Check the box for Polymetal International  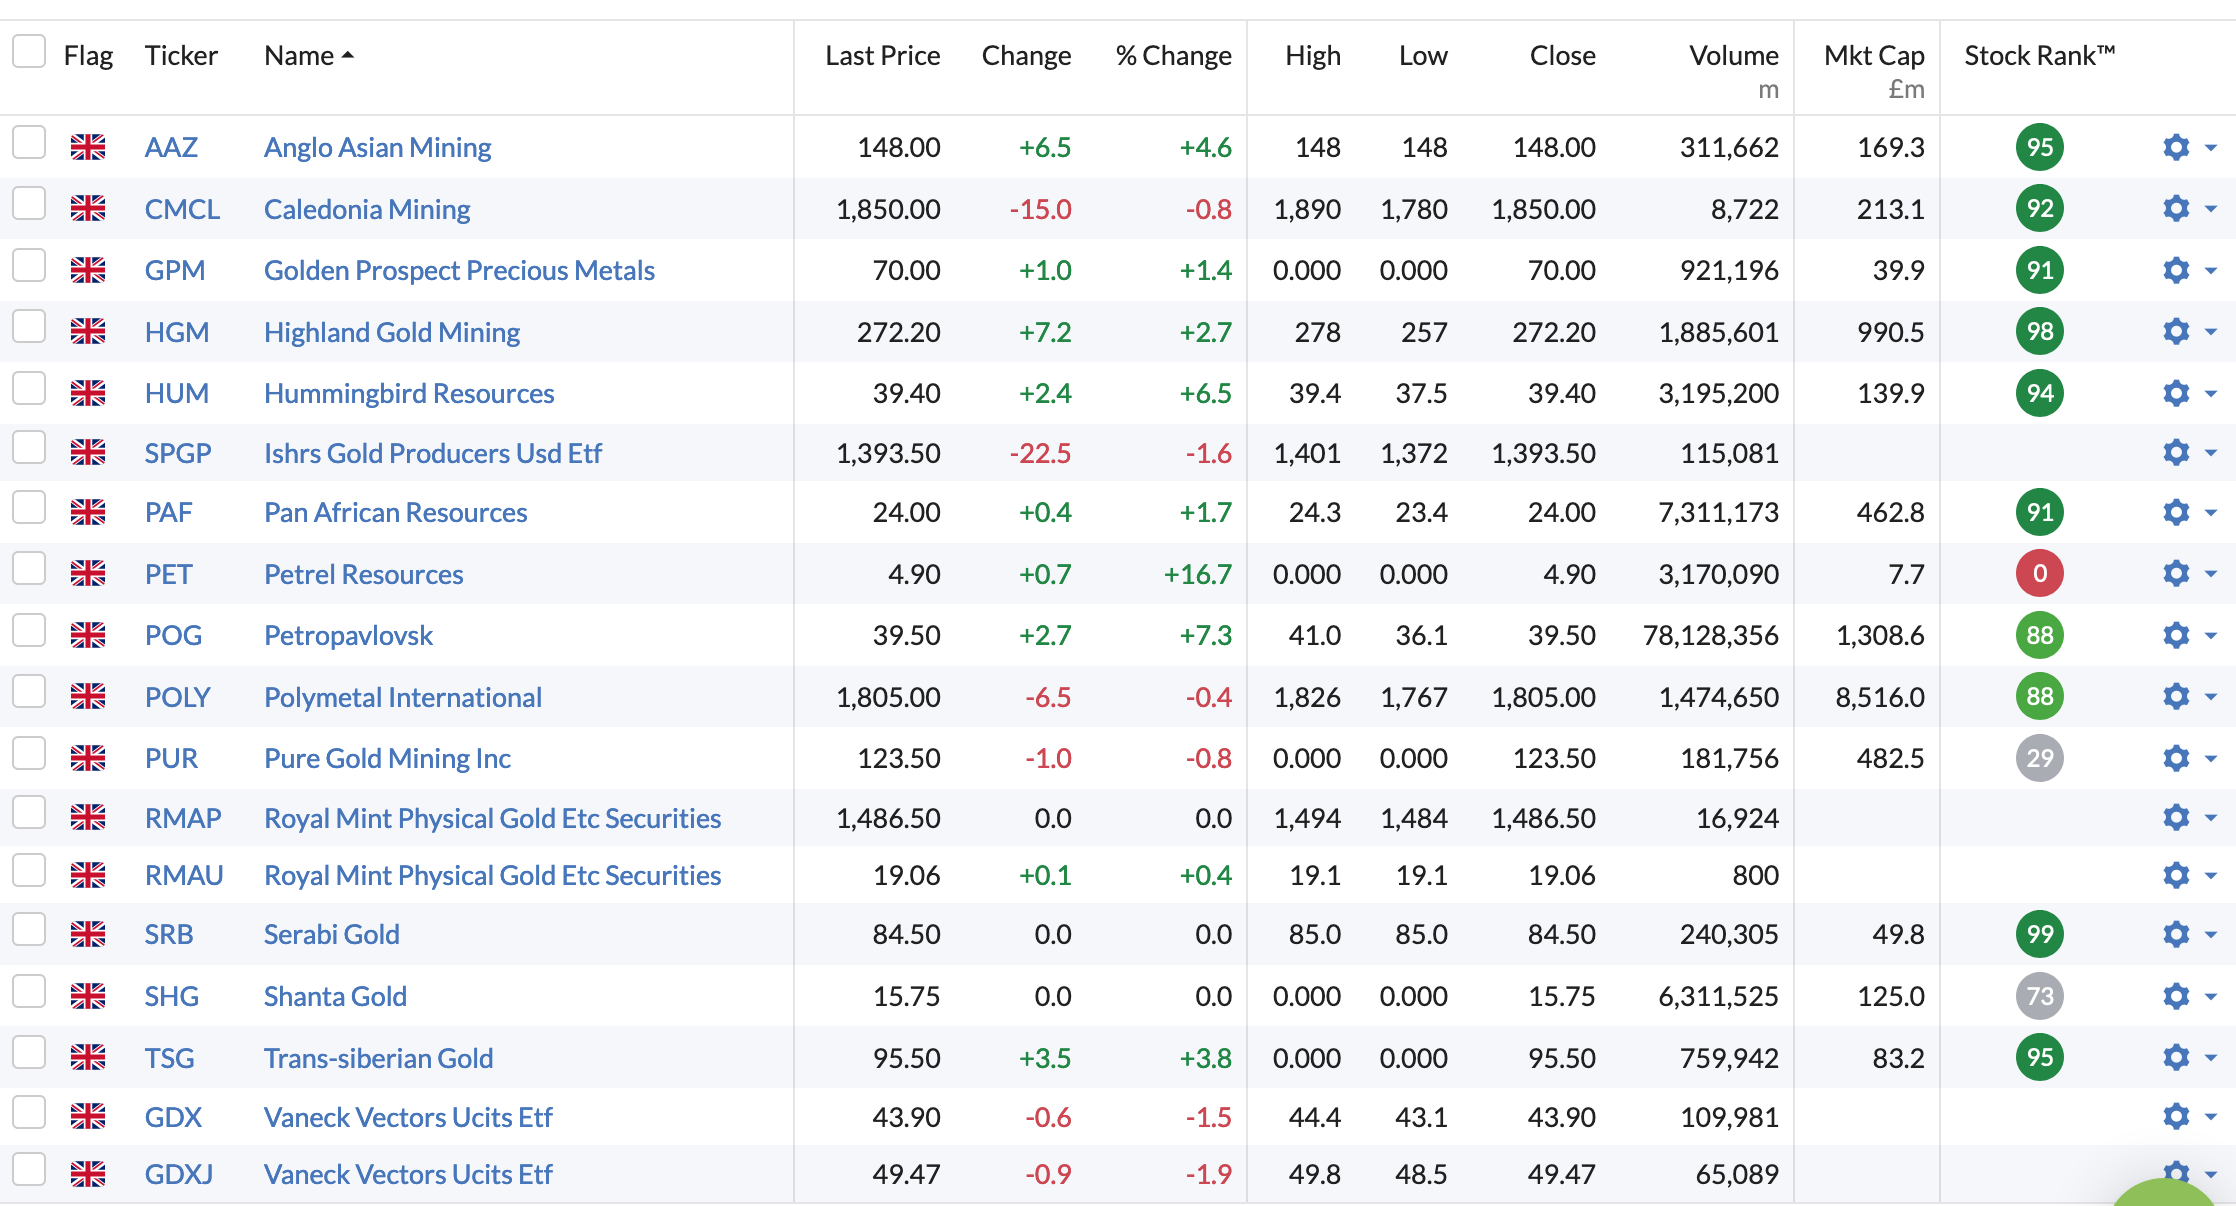29,691
